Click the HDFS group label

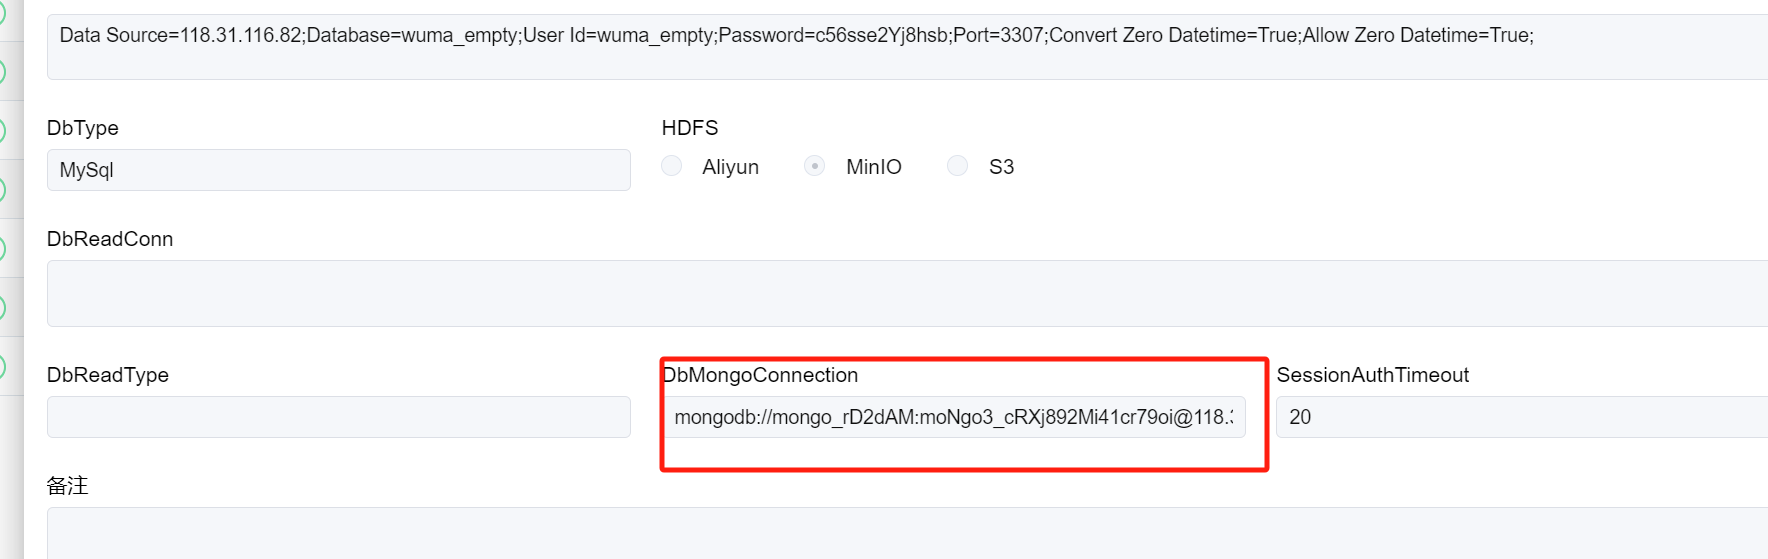tap(690, 128)
